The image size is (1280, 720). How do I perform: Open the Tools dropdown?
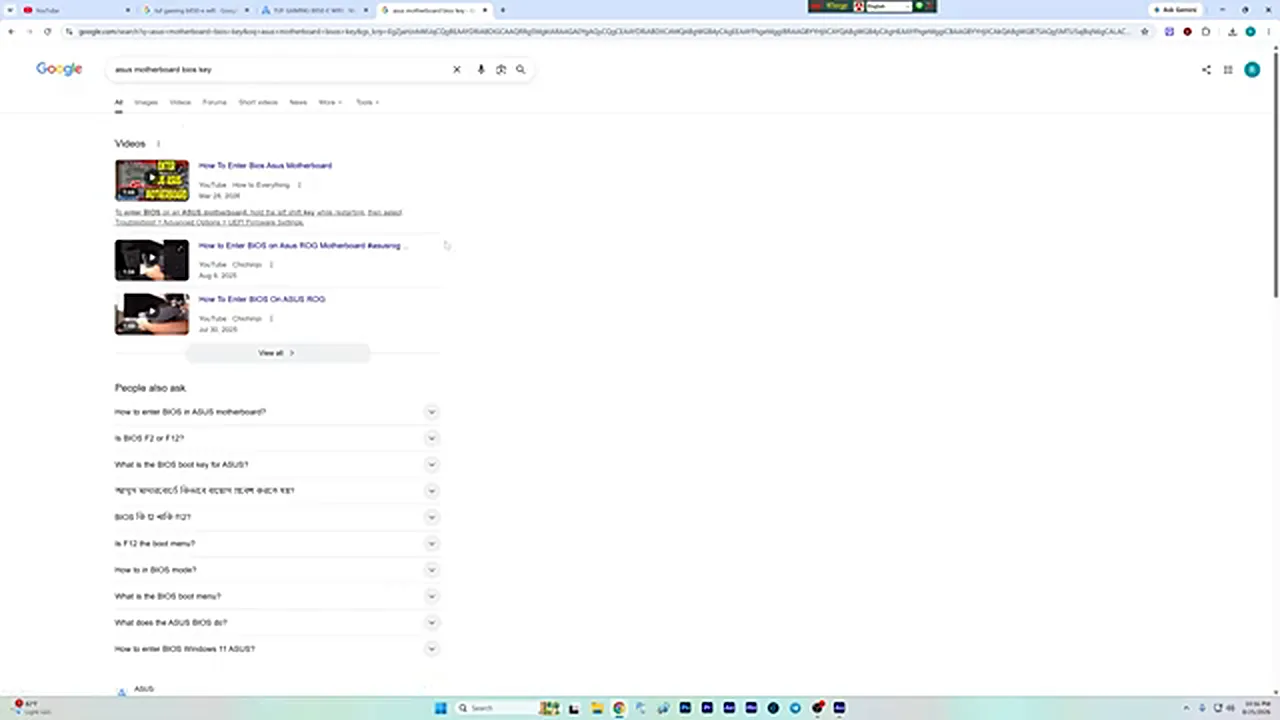(x=367, y=102)
